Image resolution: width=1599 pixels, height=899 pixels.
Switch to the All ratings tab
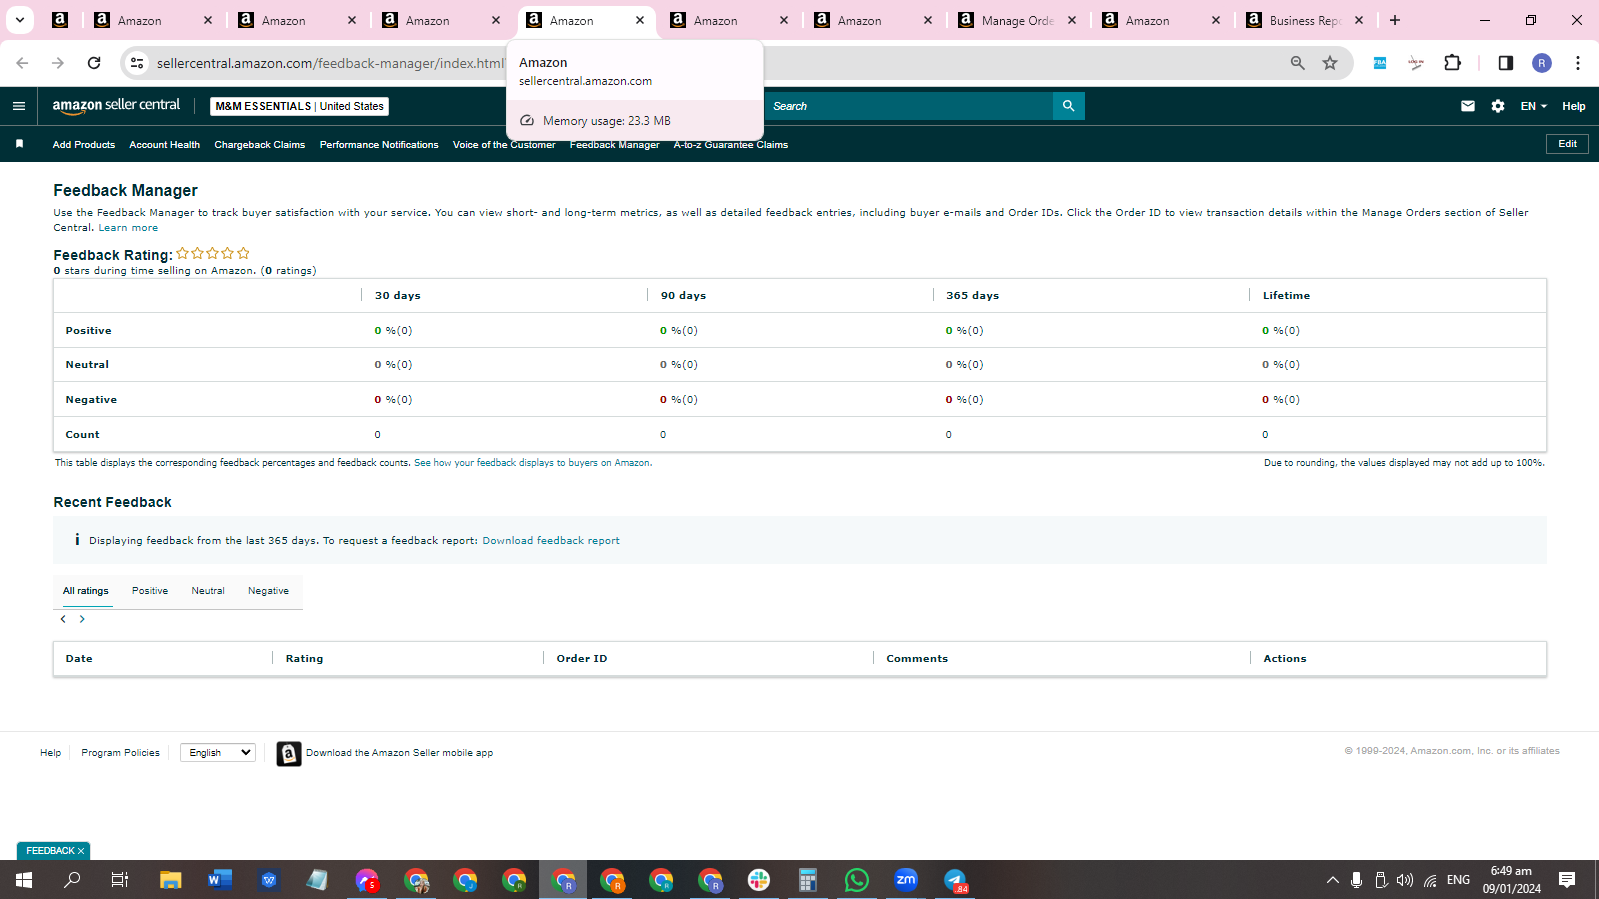click(86, 591)
